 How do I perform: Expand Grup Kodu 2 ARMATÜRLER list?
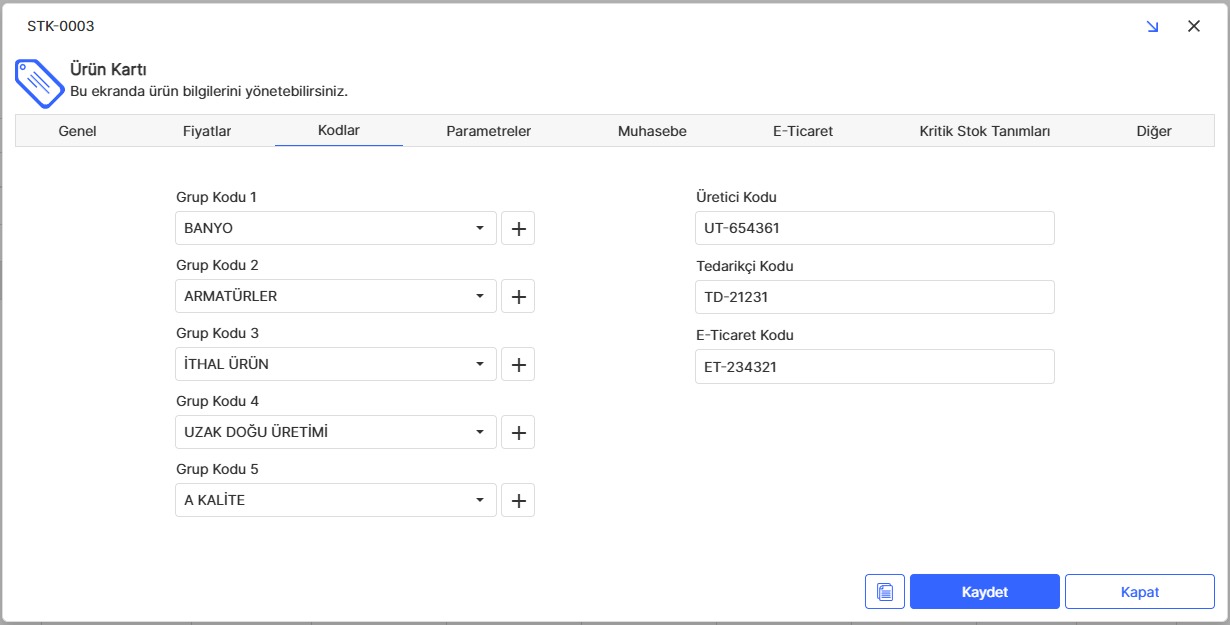click(480, 296)
